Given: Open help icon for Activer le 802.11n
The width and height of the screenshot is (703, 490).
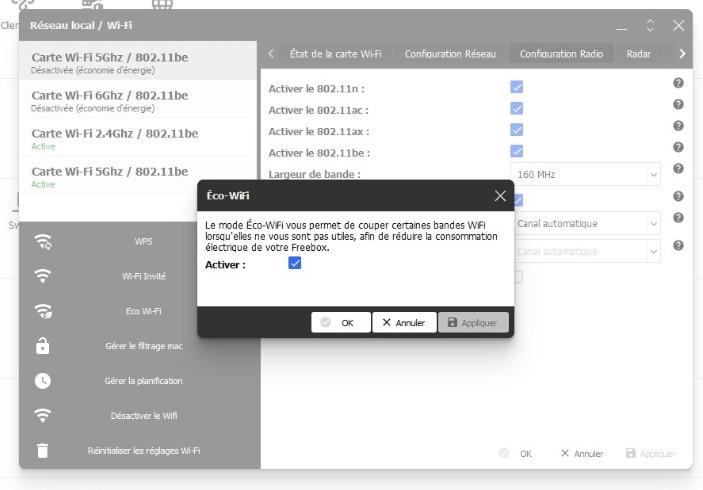Looking at the screenshot, I should click(x=678, y=83).
